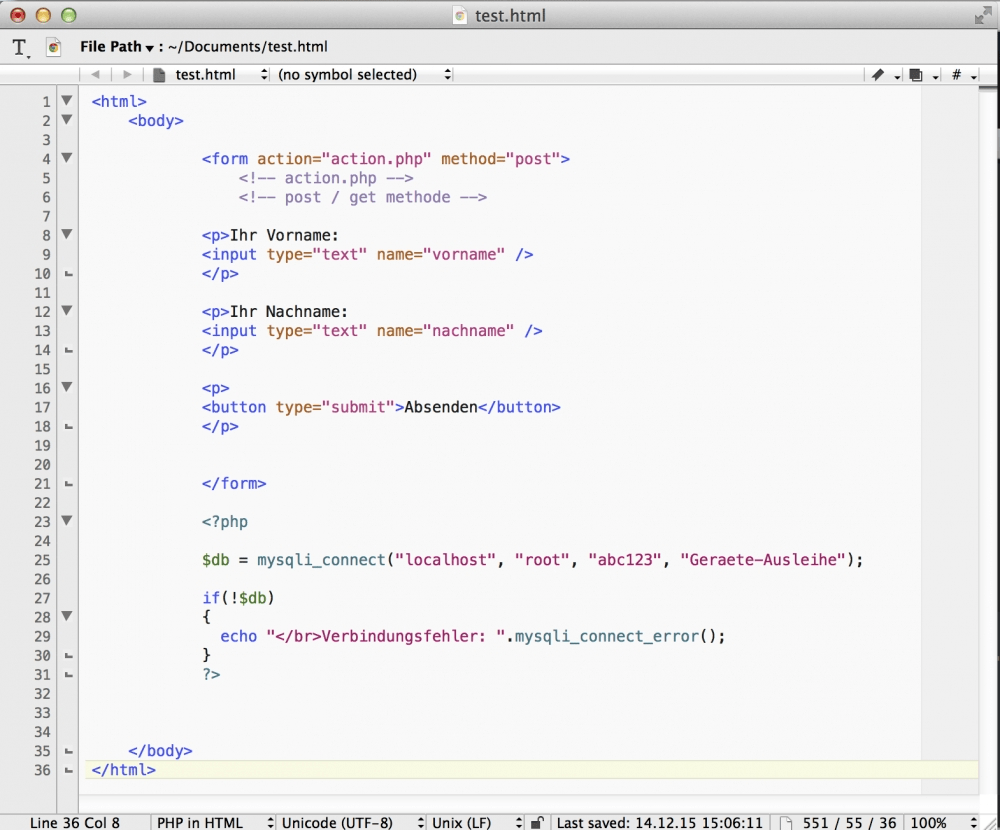1000x830 pixels.
Task: Click the fold end marker line 31
Action: pyautogui.click(x=69, y=675)
